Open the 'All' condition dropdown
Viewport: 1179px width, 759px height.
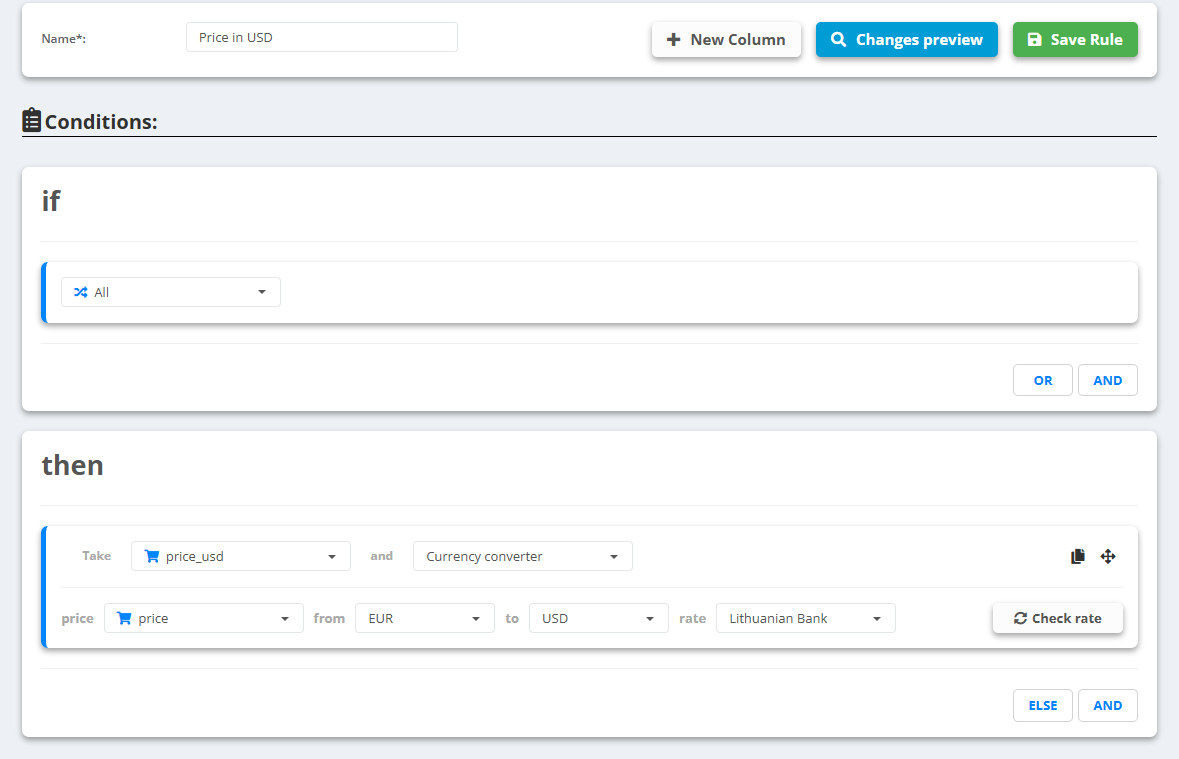pos(171,292)
